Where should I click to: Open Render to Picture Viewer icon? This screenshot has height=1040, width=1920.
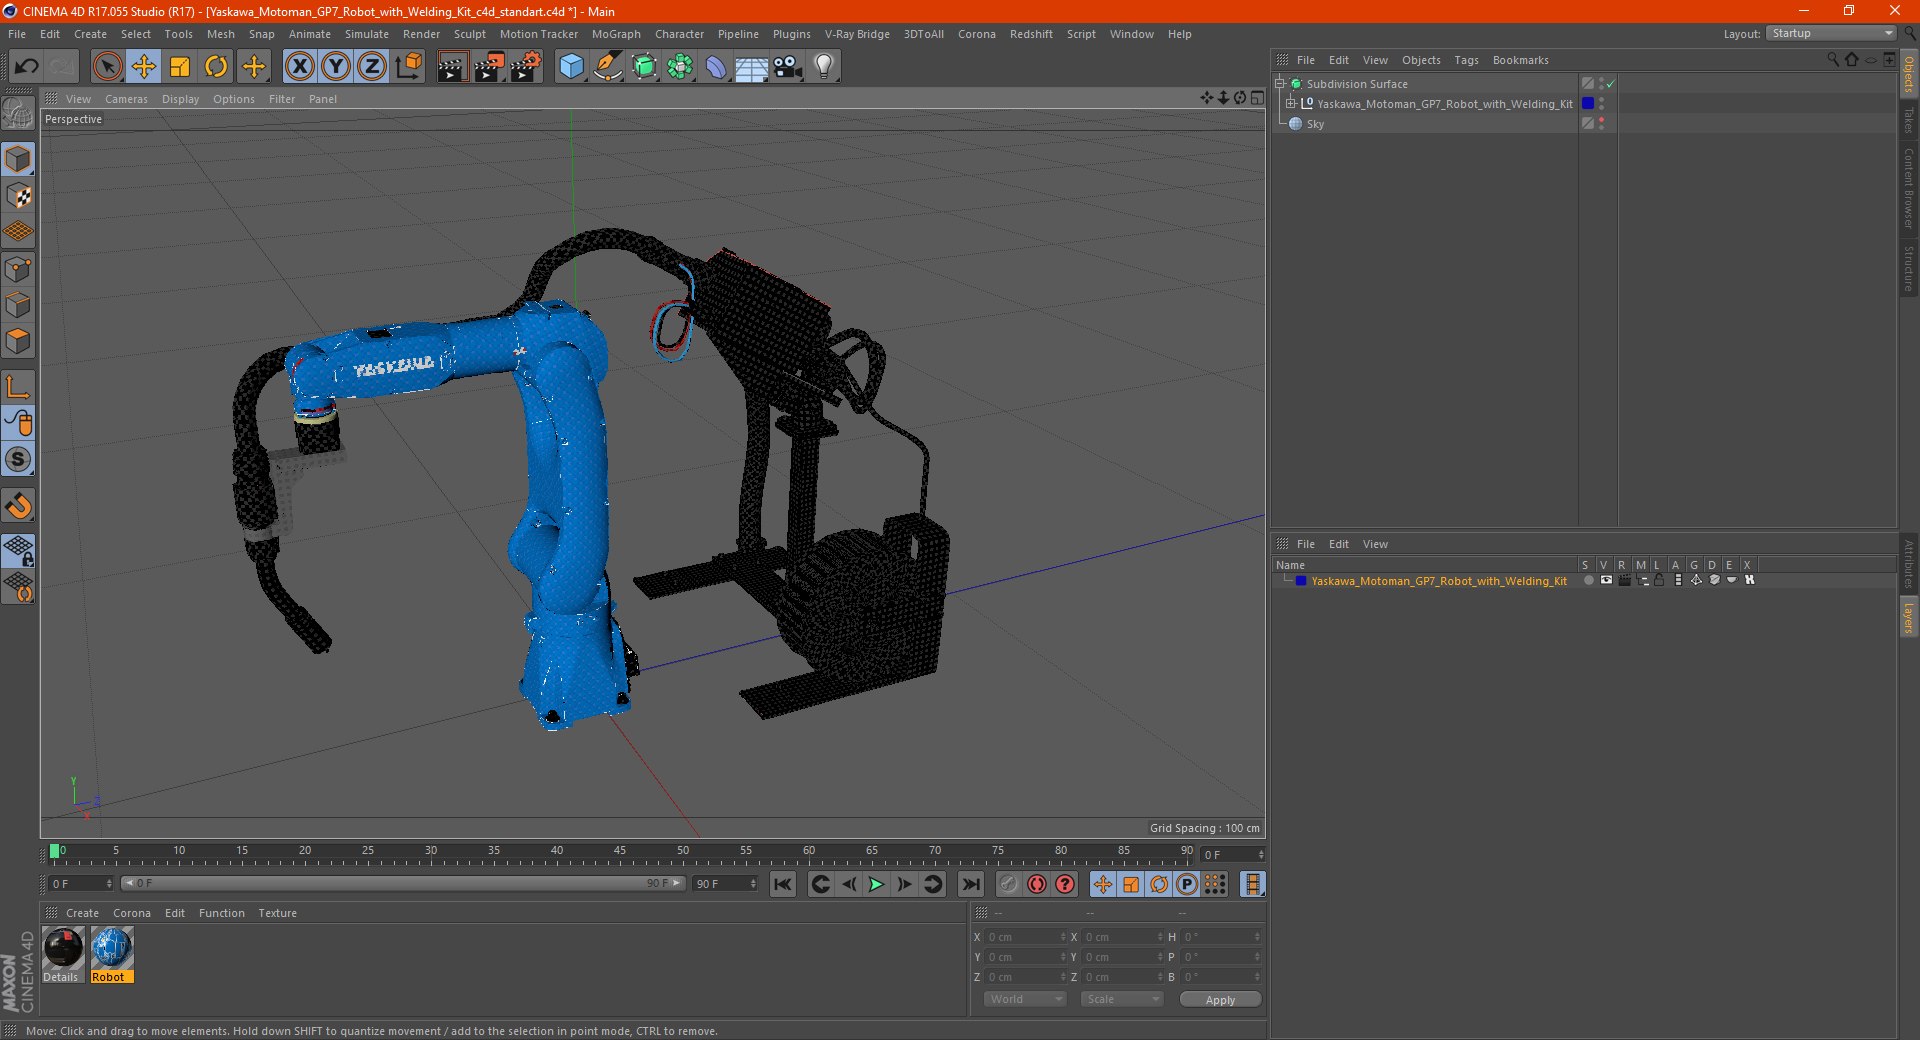[x=489, y=67]
